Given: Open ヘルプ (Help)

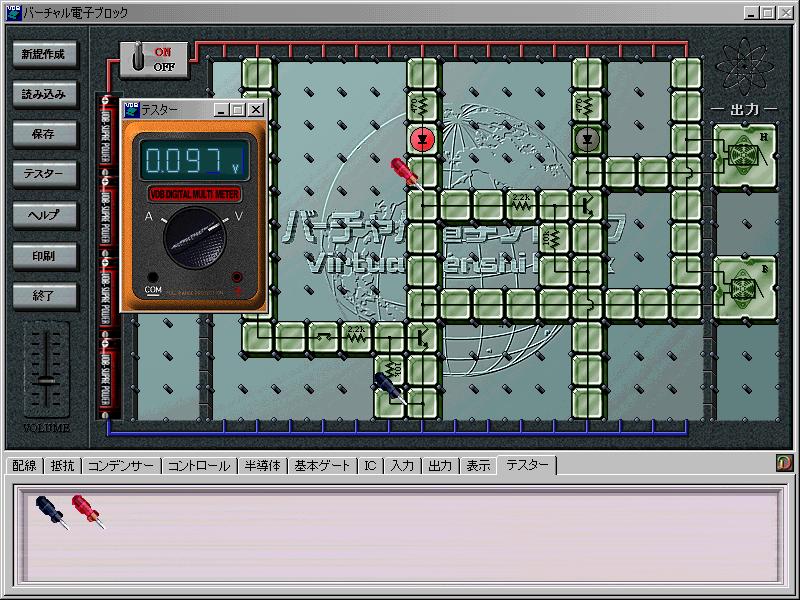Looking at the screenshot, I should pos(45,215).
